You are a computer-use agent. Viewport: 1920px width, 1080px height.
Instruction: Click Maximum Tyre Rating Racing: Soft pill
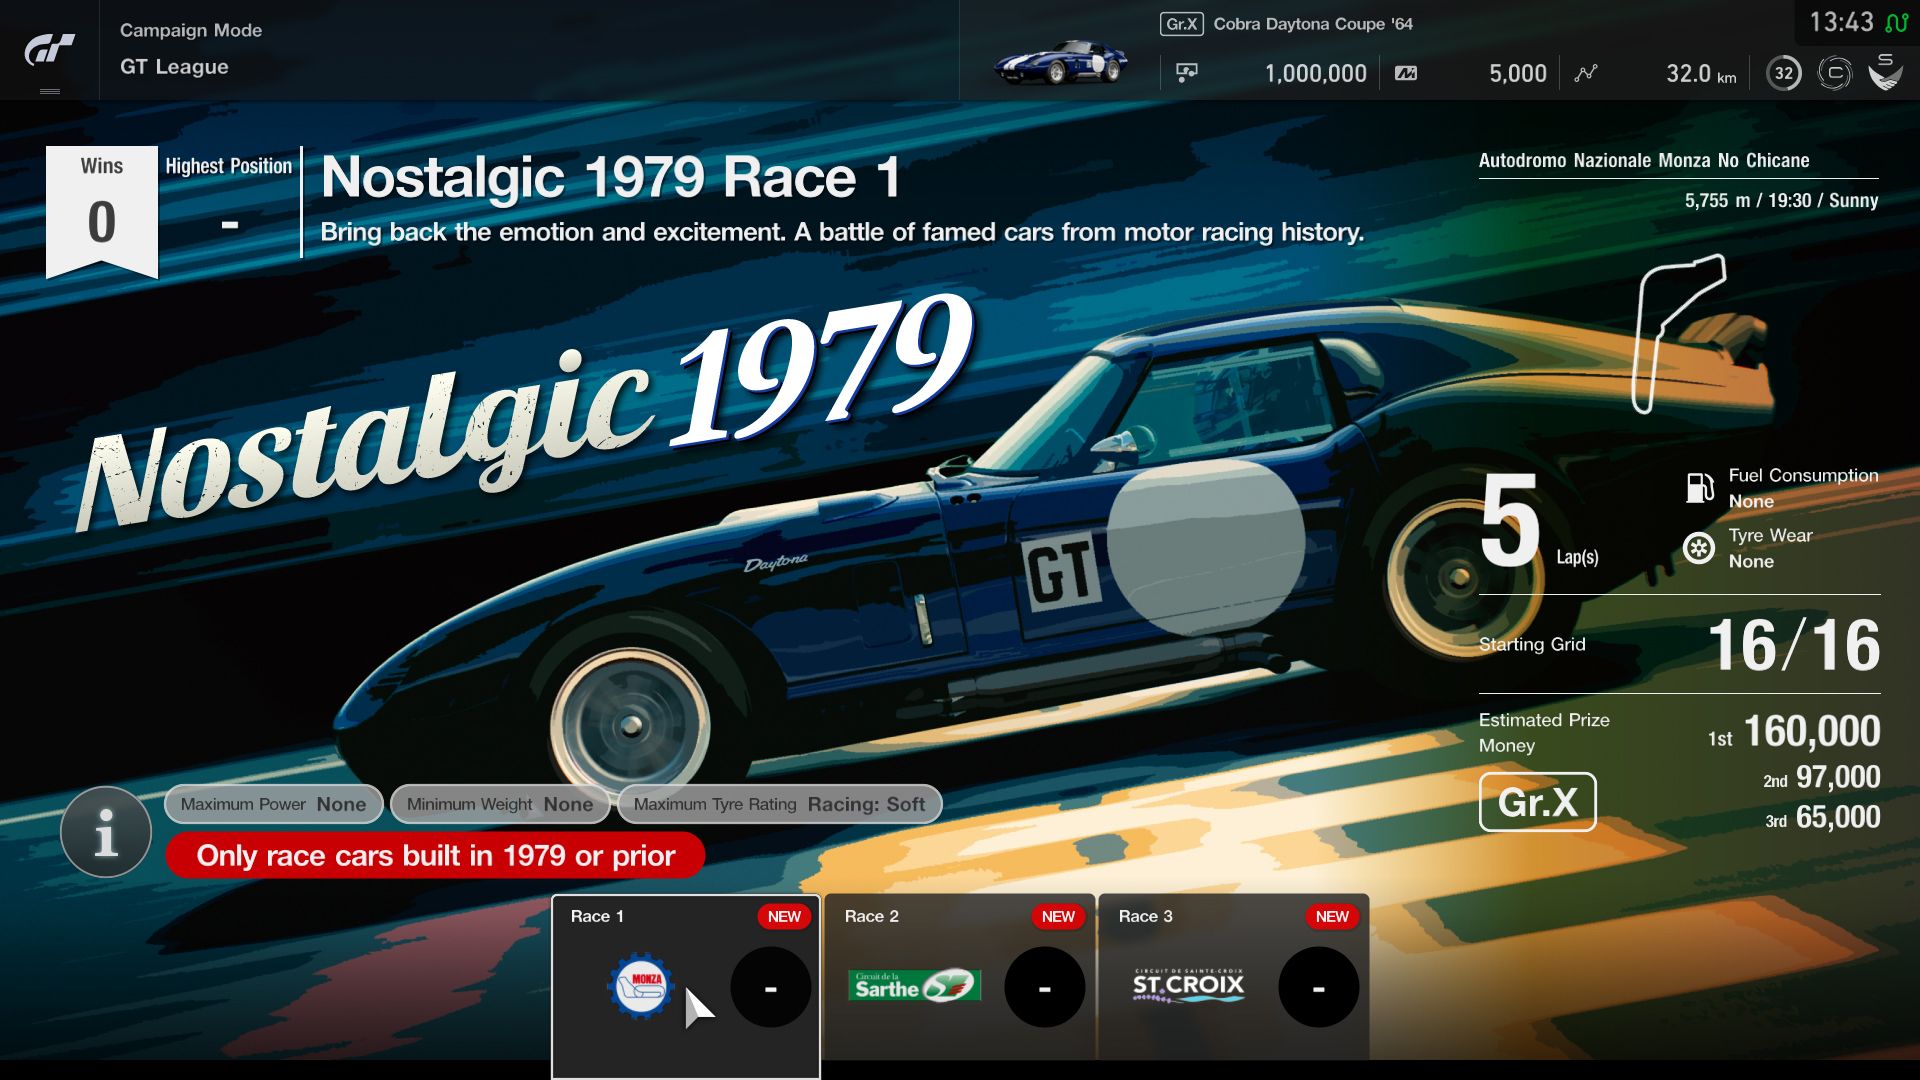click(779, 804)
